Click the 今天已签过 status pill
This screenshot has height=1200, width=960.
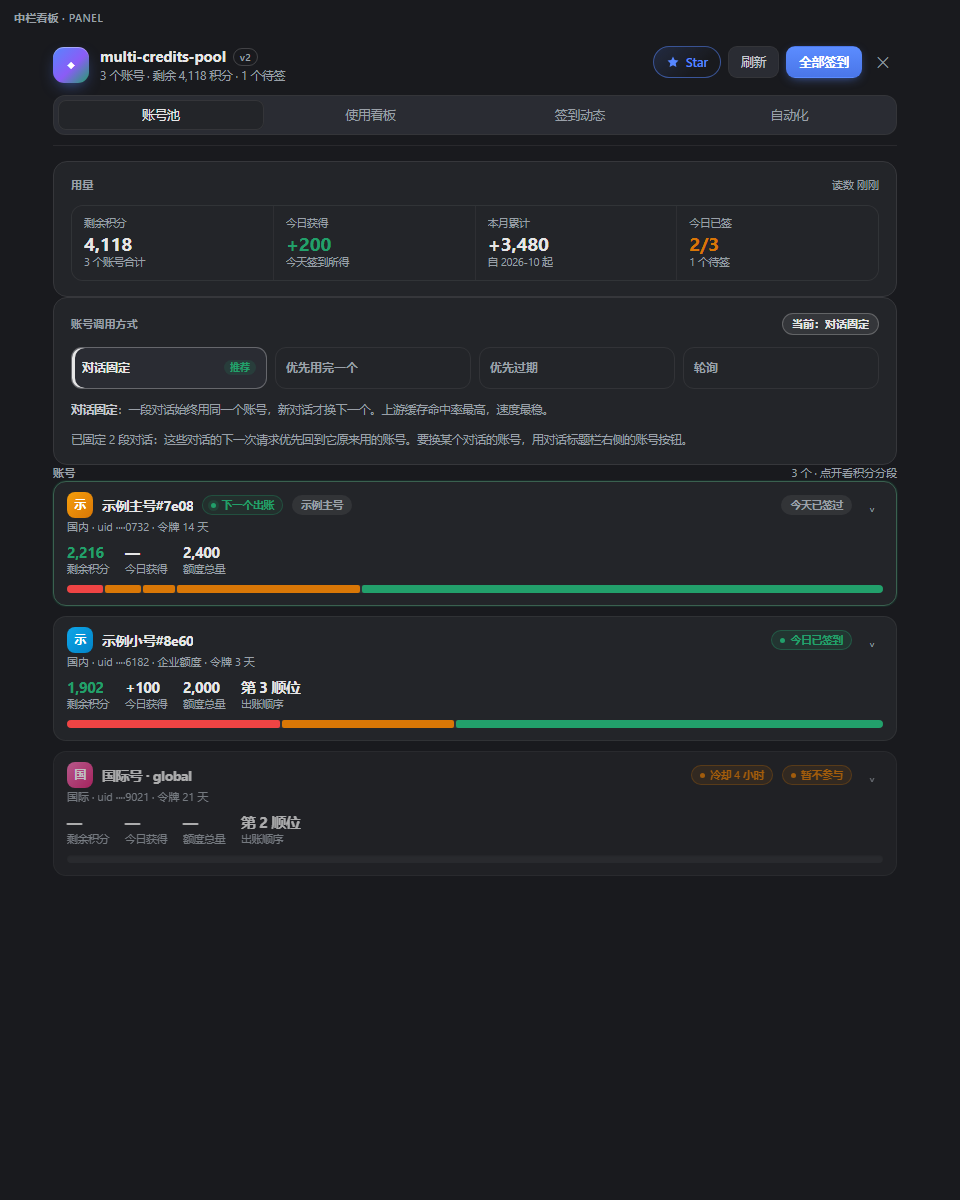click(x=817, y=505)
